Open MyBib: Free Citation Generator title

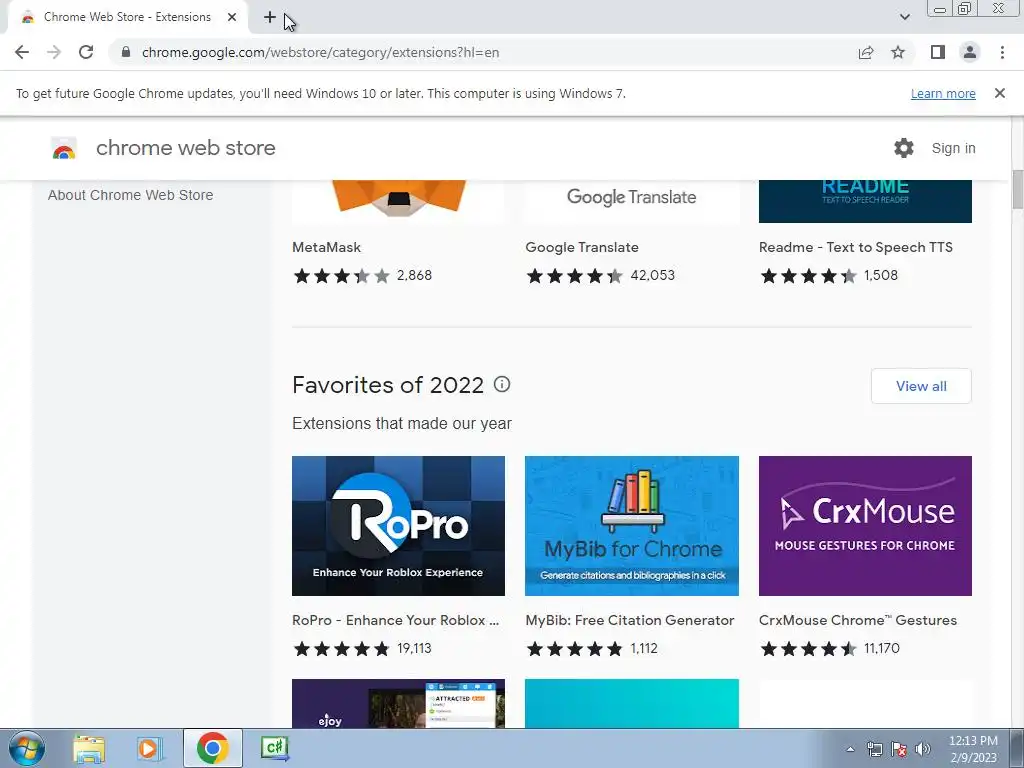[630, 620]
